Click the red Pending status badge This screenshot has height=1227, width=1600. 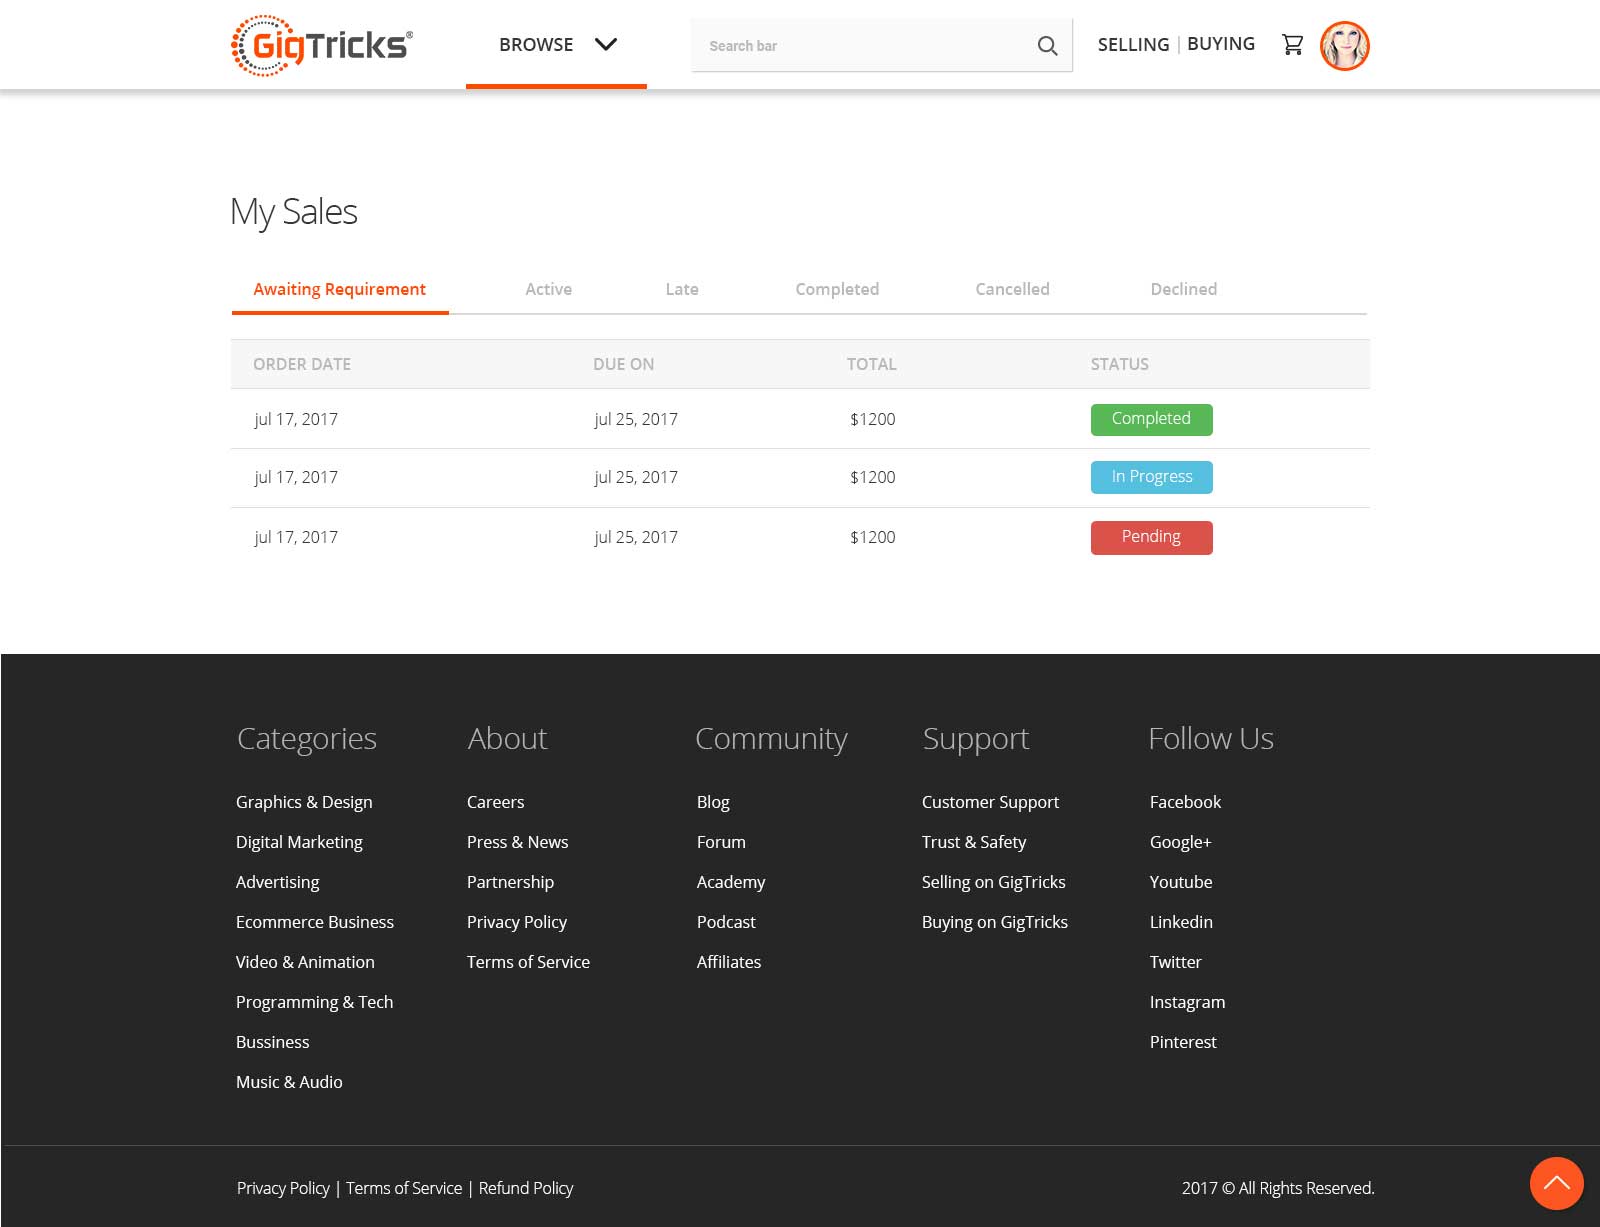point(1151,537)
